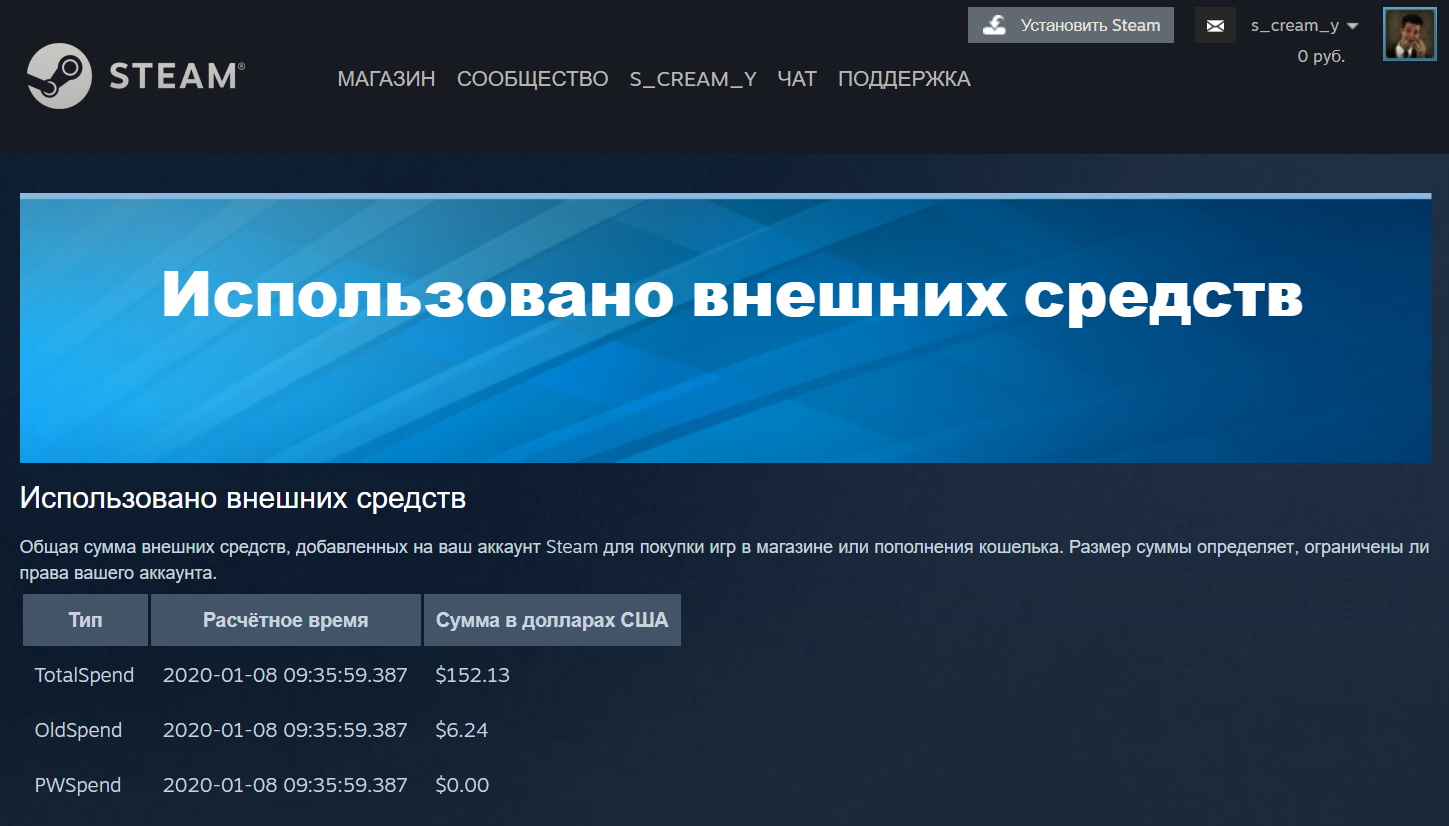
Task: Click the Расчётное время column header
Action: 285,620
